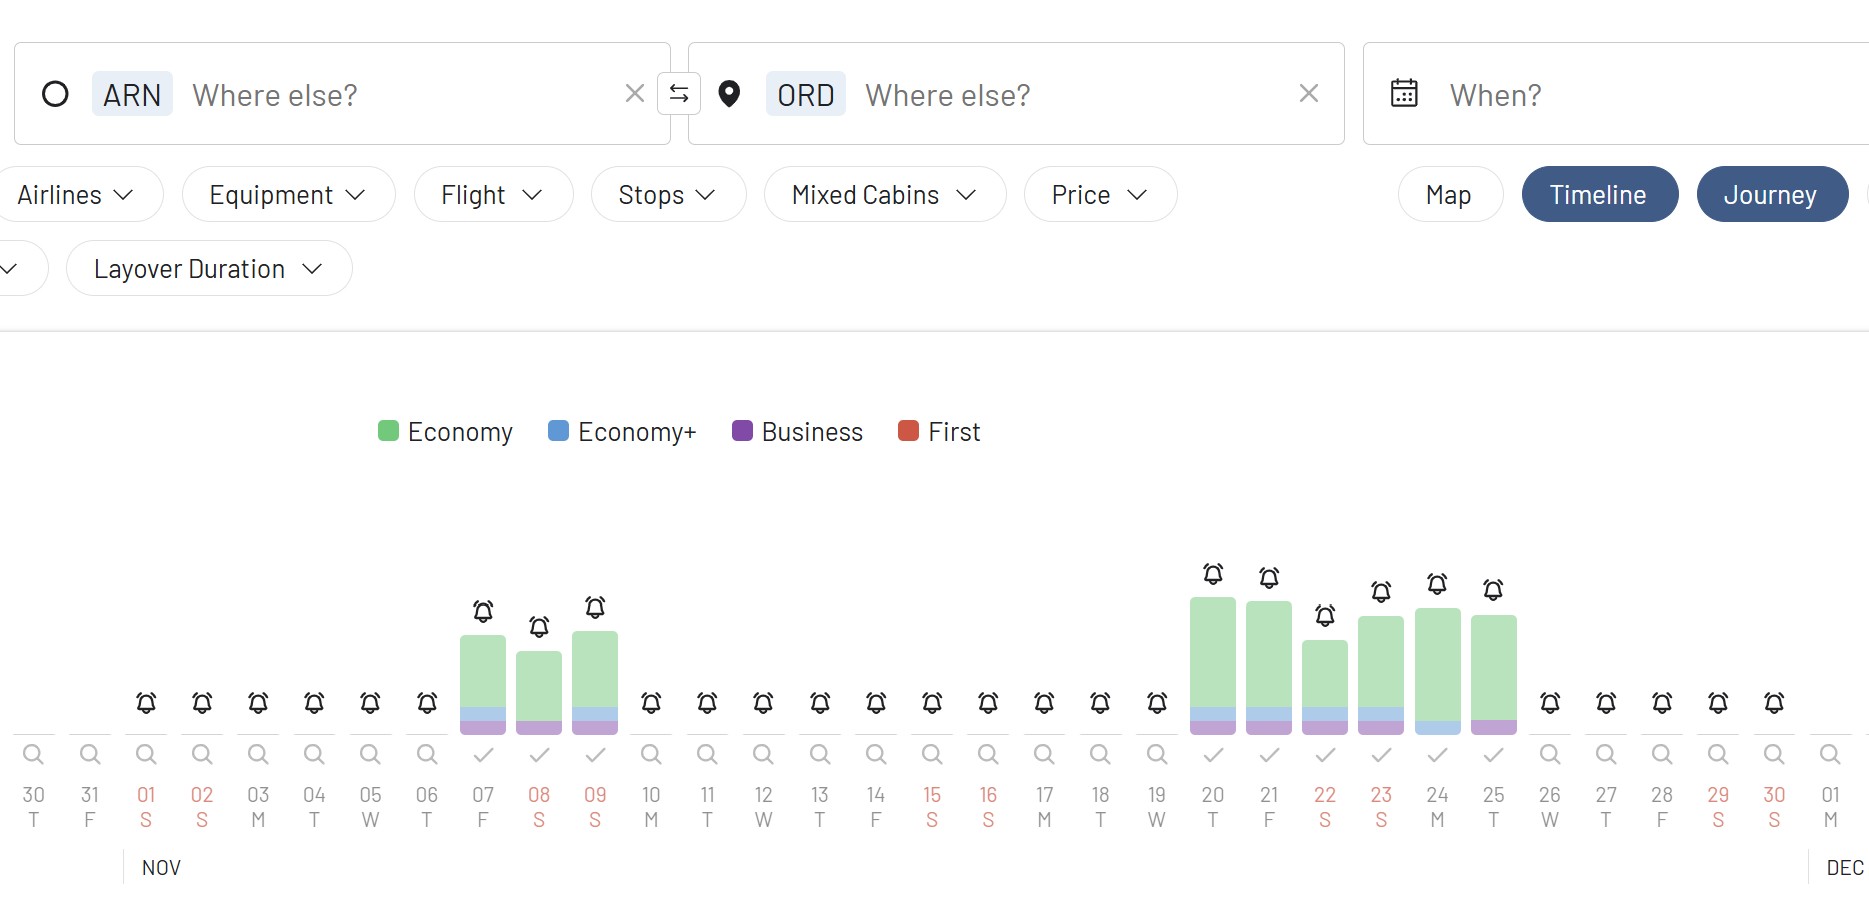This screenshot has width=1869, height=904.
Task: Toggle the Timeline view button
Action: pyautogui.click(x=1599, y=195)
